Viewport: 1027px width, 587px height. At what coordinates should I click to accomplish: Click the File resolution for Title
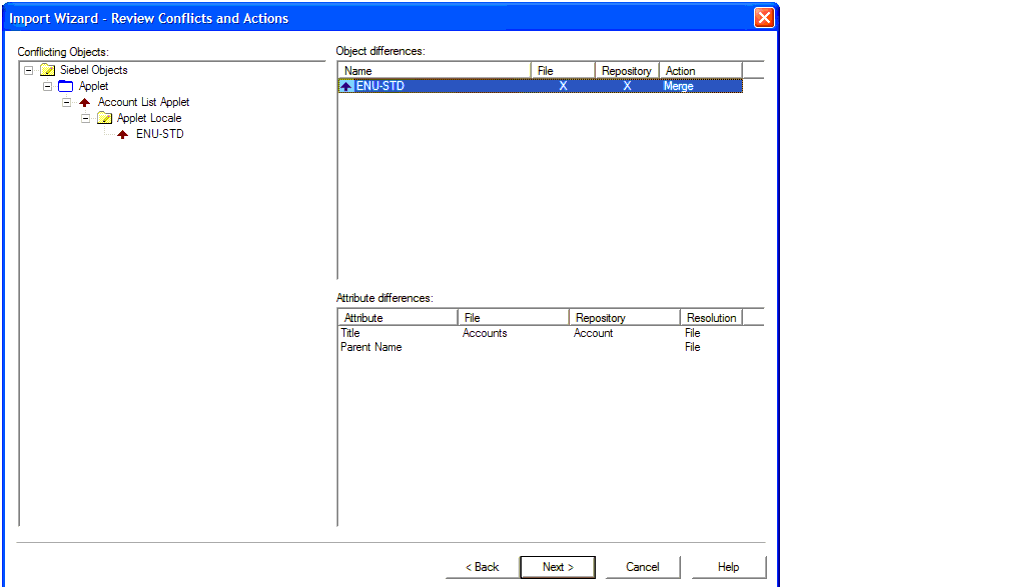692,333
